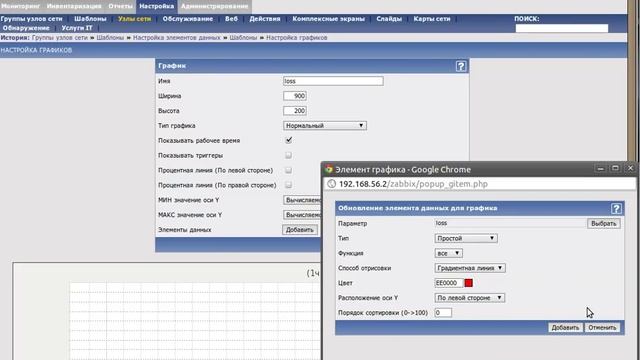Click Порядок сортировки input field
Viewport: 640px width, 360px height.
[443, 313]
